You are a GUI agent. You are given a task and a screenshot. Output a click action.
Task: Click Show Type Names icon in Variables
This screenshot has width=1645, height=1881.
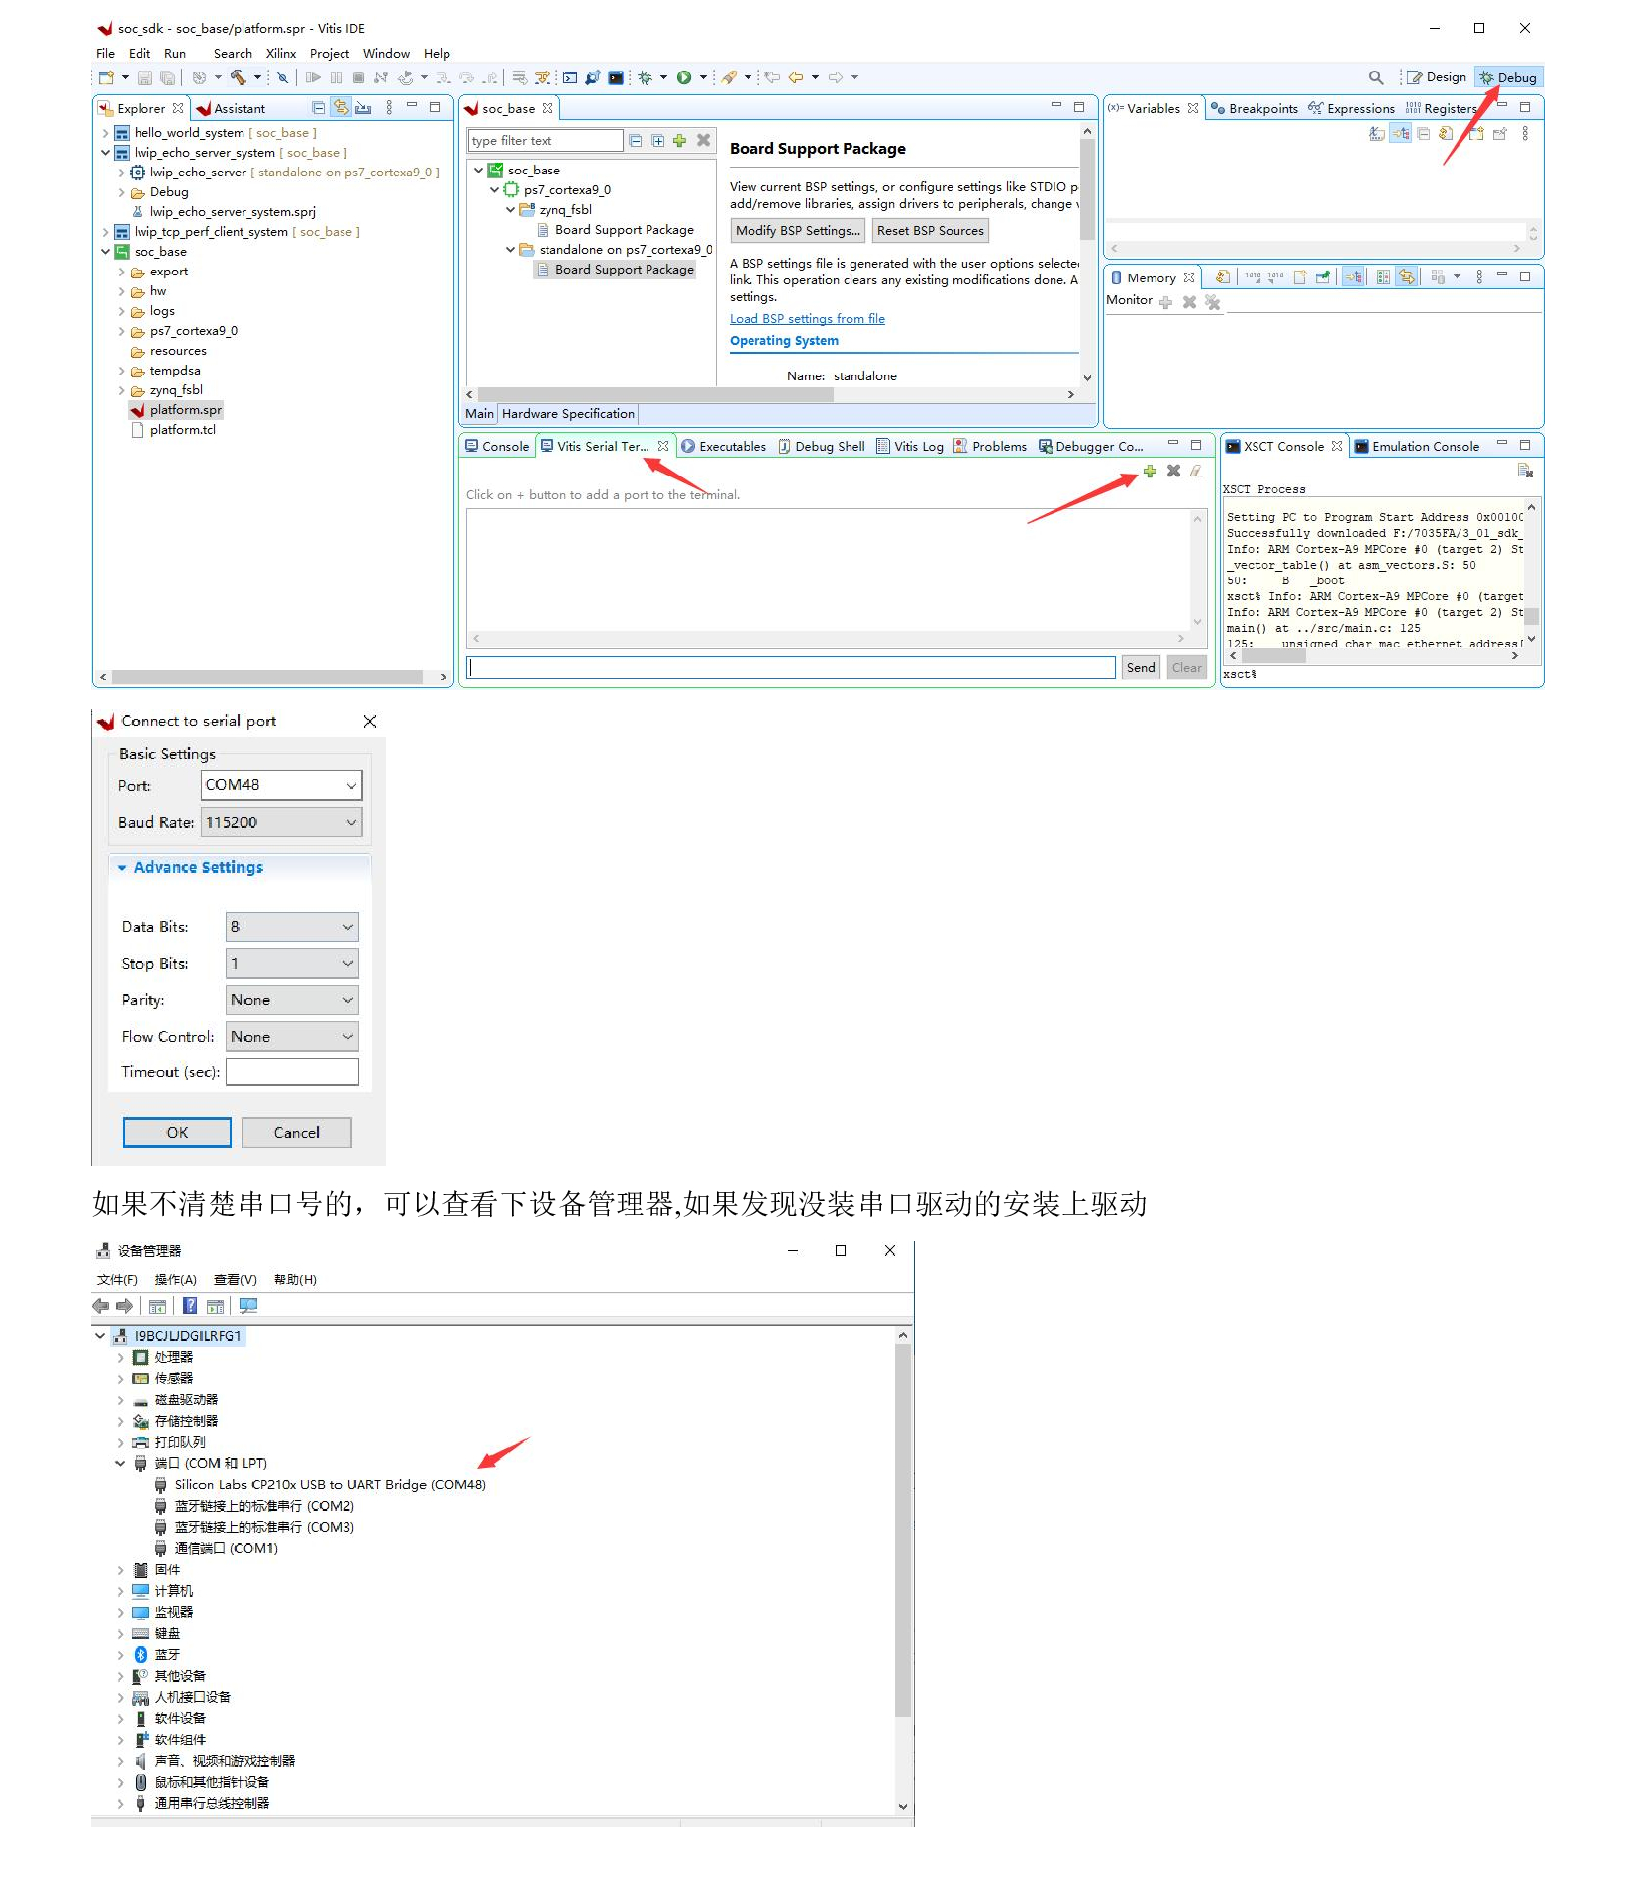click(1377, 134)
